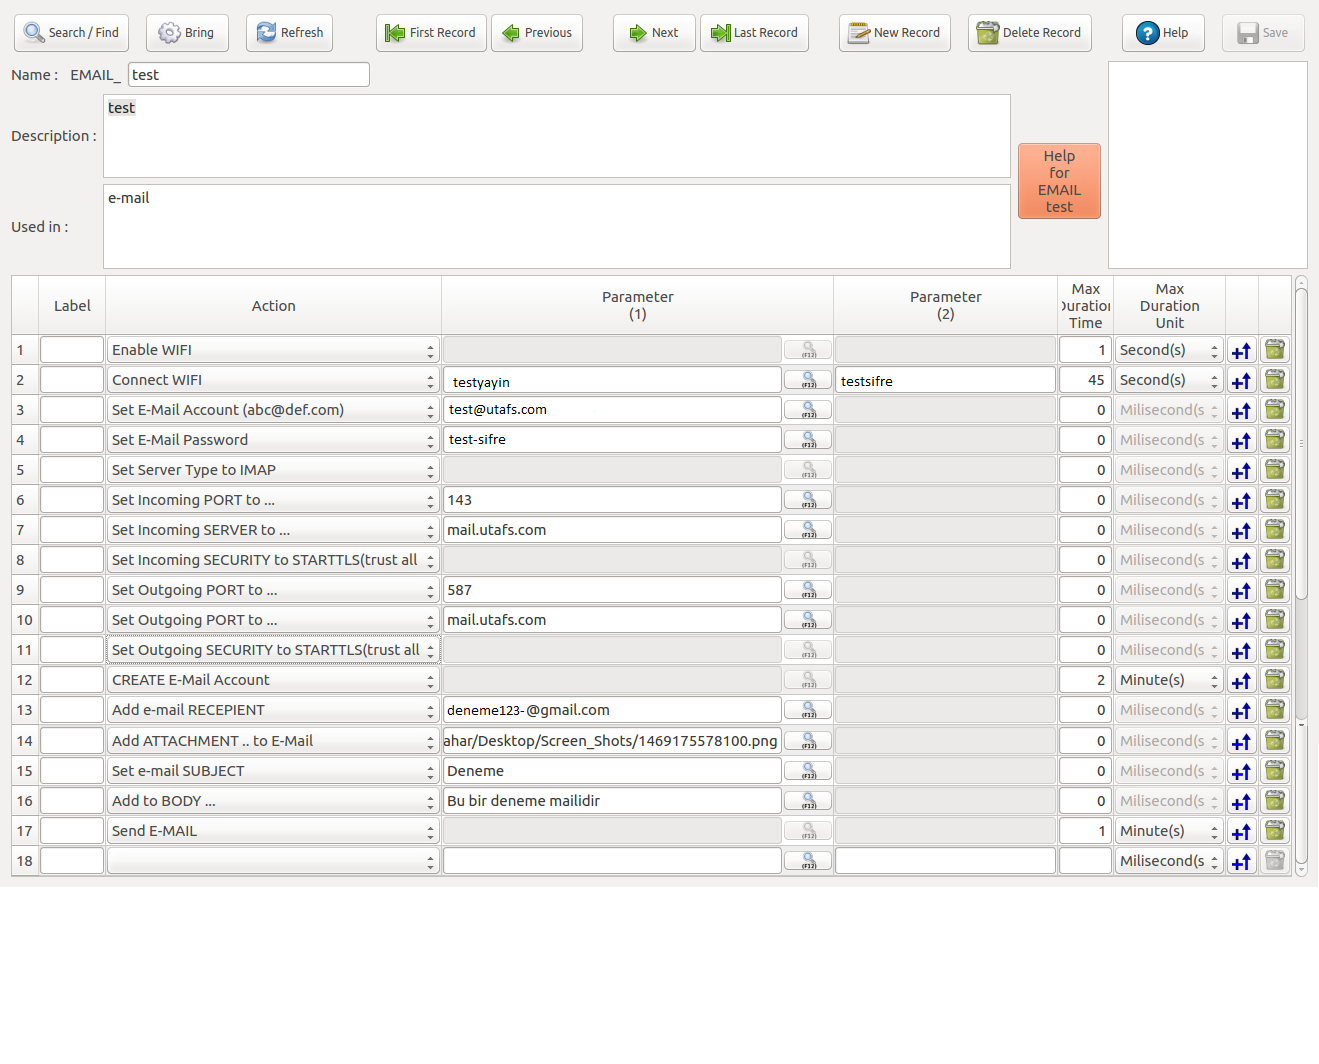This screenshot has height=1064, width=1319.
Task: Open parameter lookup for test-sifre row
Action: click(x=808, y=440)
